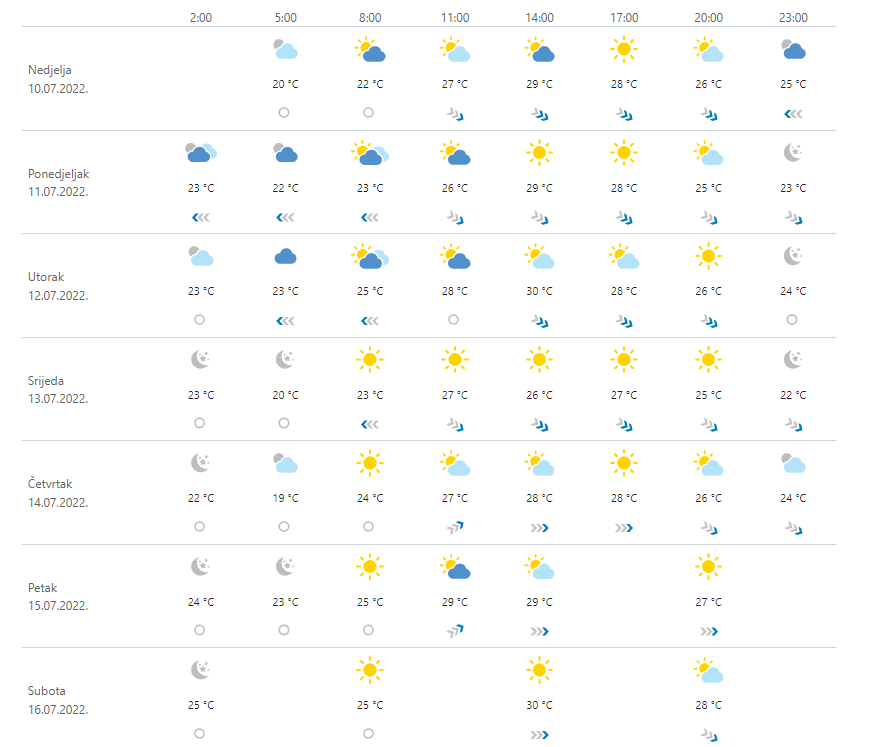Select the 30 °C value for Subota 14:00
Viewport: 884px width, 747px height.
[x=539, y=705]
